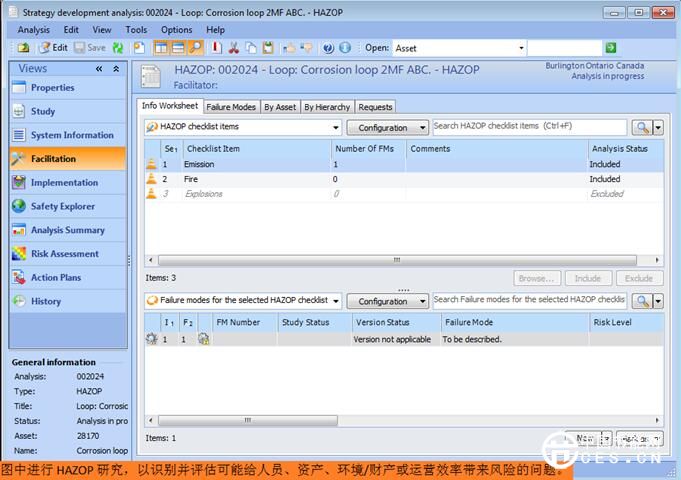Click the horizontal scrollbar in failure modes grid
Screen dimensions: 681x480
400,422
